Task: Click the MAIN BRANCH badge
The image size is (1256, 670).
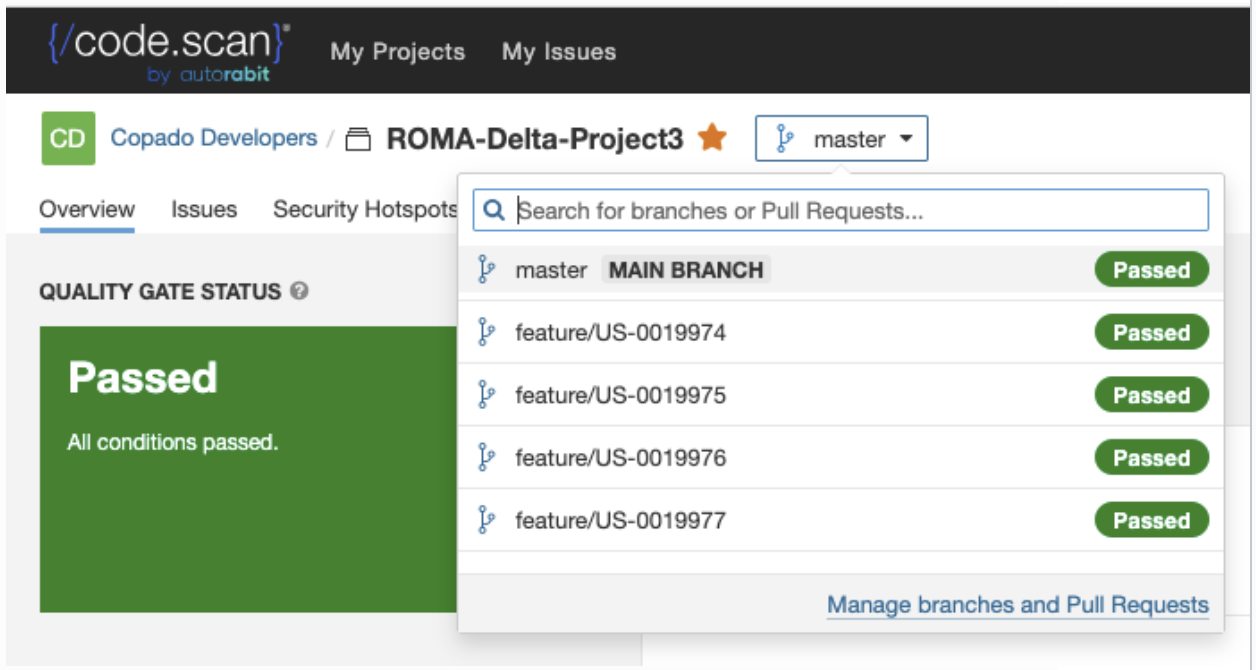Action: 686,270
